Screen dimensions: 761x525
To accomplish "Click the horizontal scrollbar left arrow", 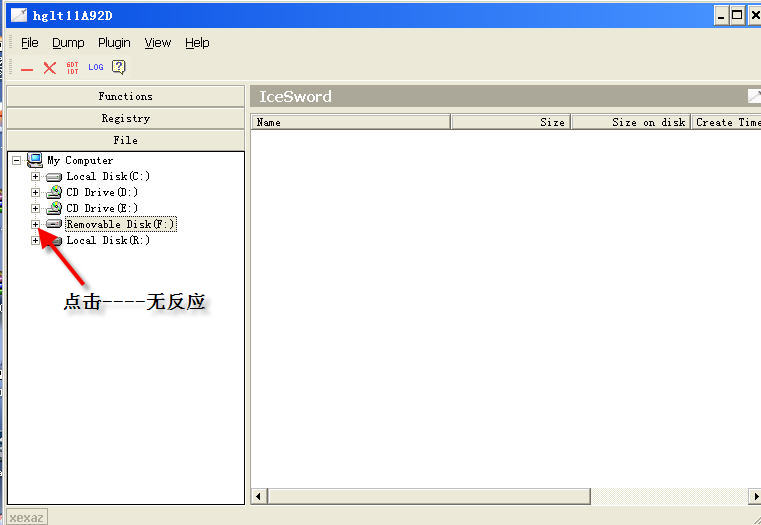I will point(259,496).
